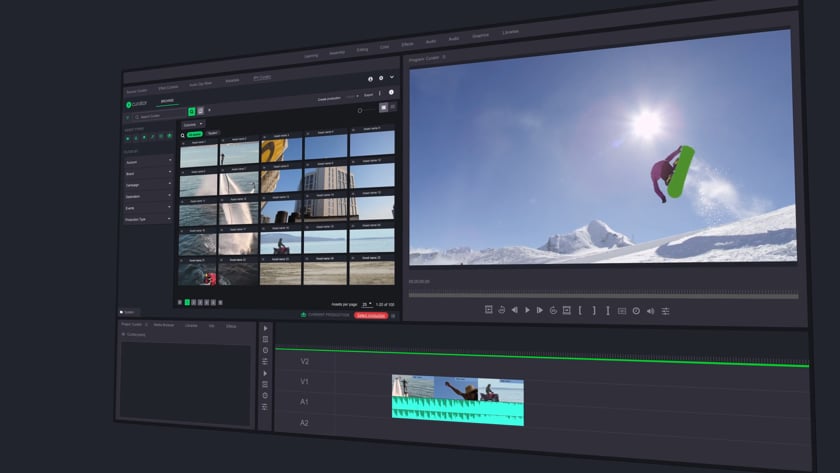Click the sliders icon above A1 play arrow
The image size is (840, 473).
pyautogui.click(x=265, y=362)
